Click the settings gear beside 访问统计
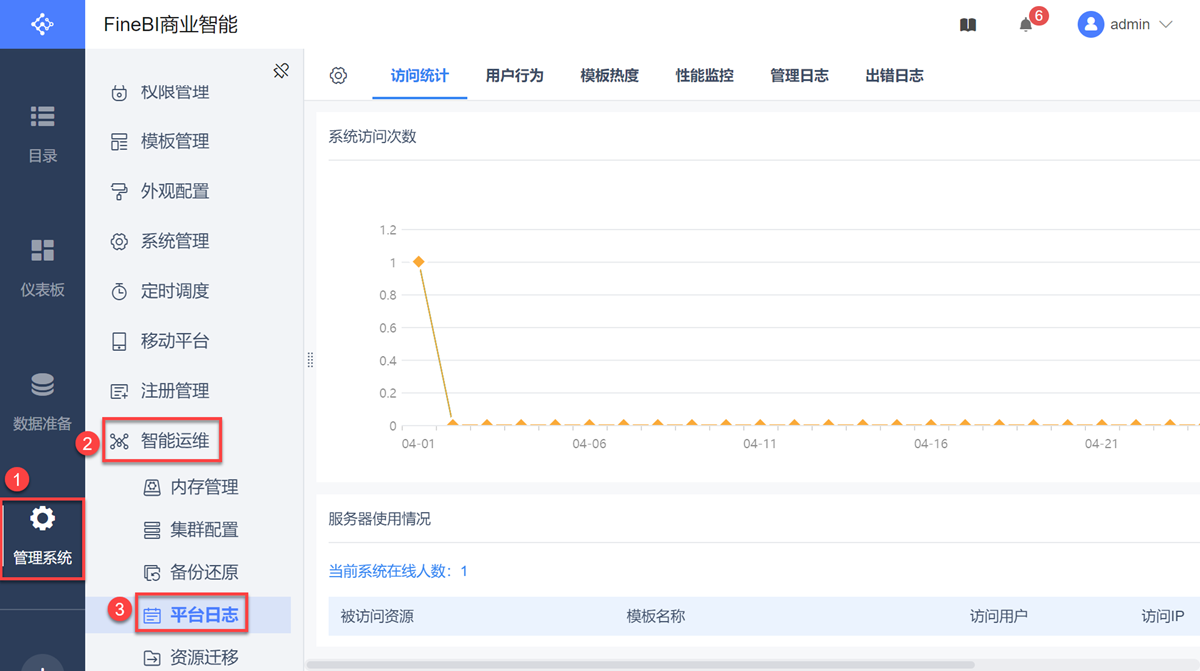This screenshot has width=1200, height=671. tap(338, 76)
